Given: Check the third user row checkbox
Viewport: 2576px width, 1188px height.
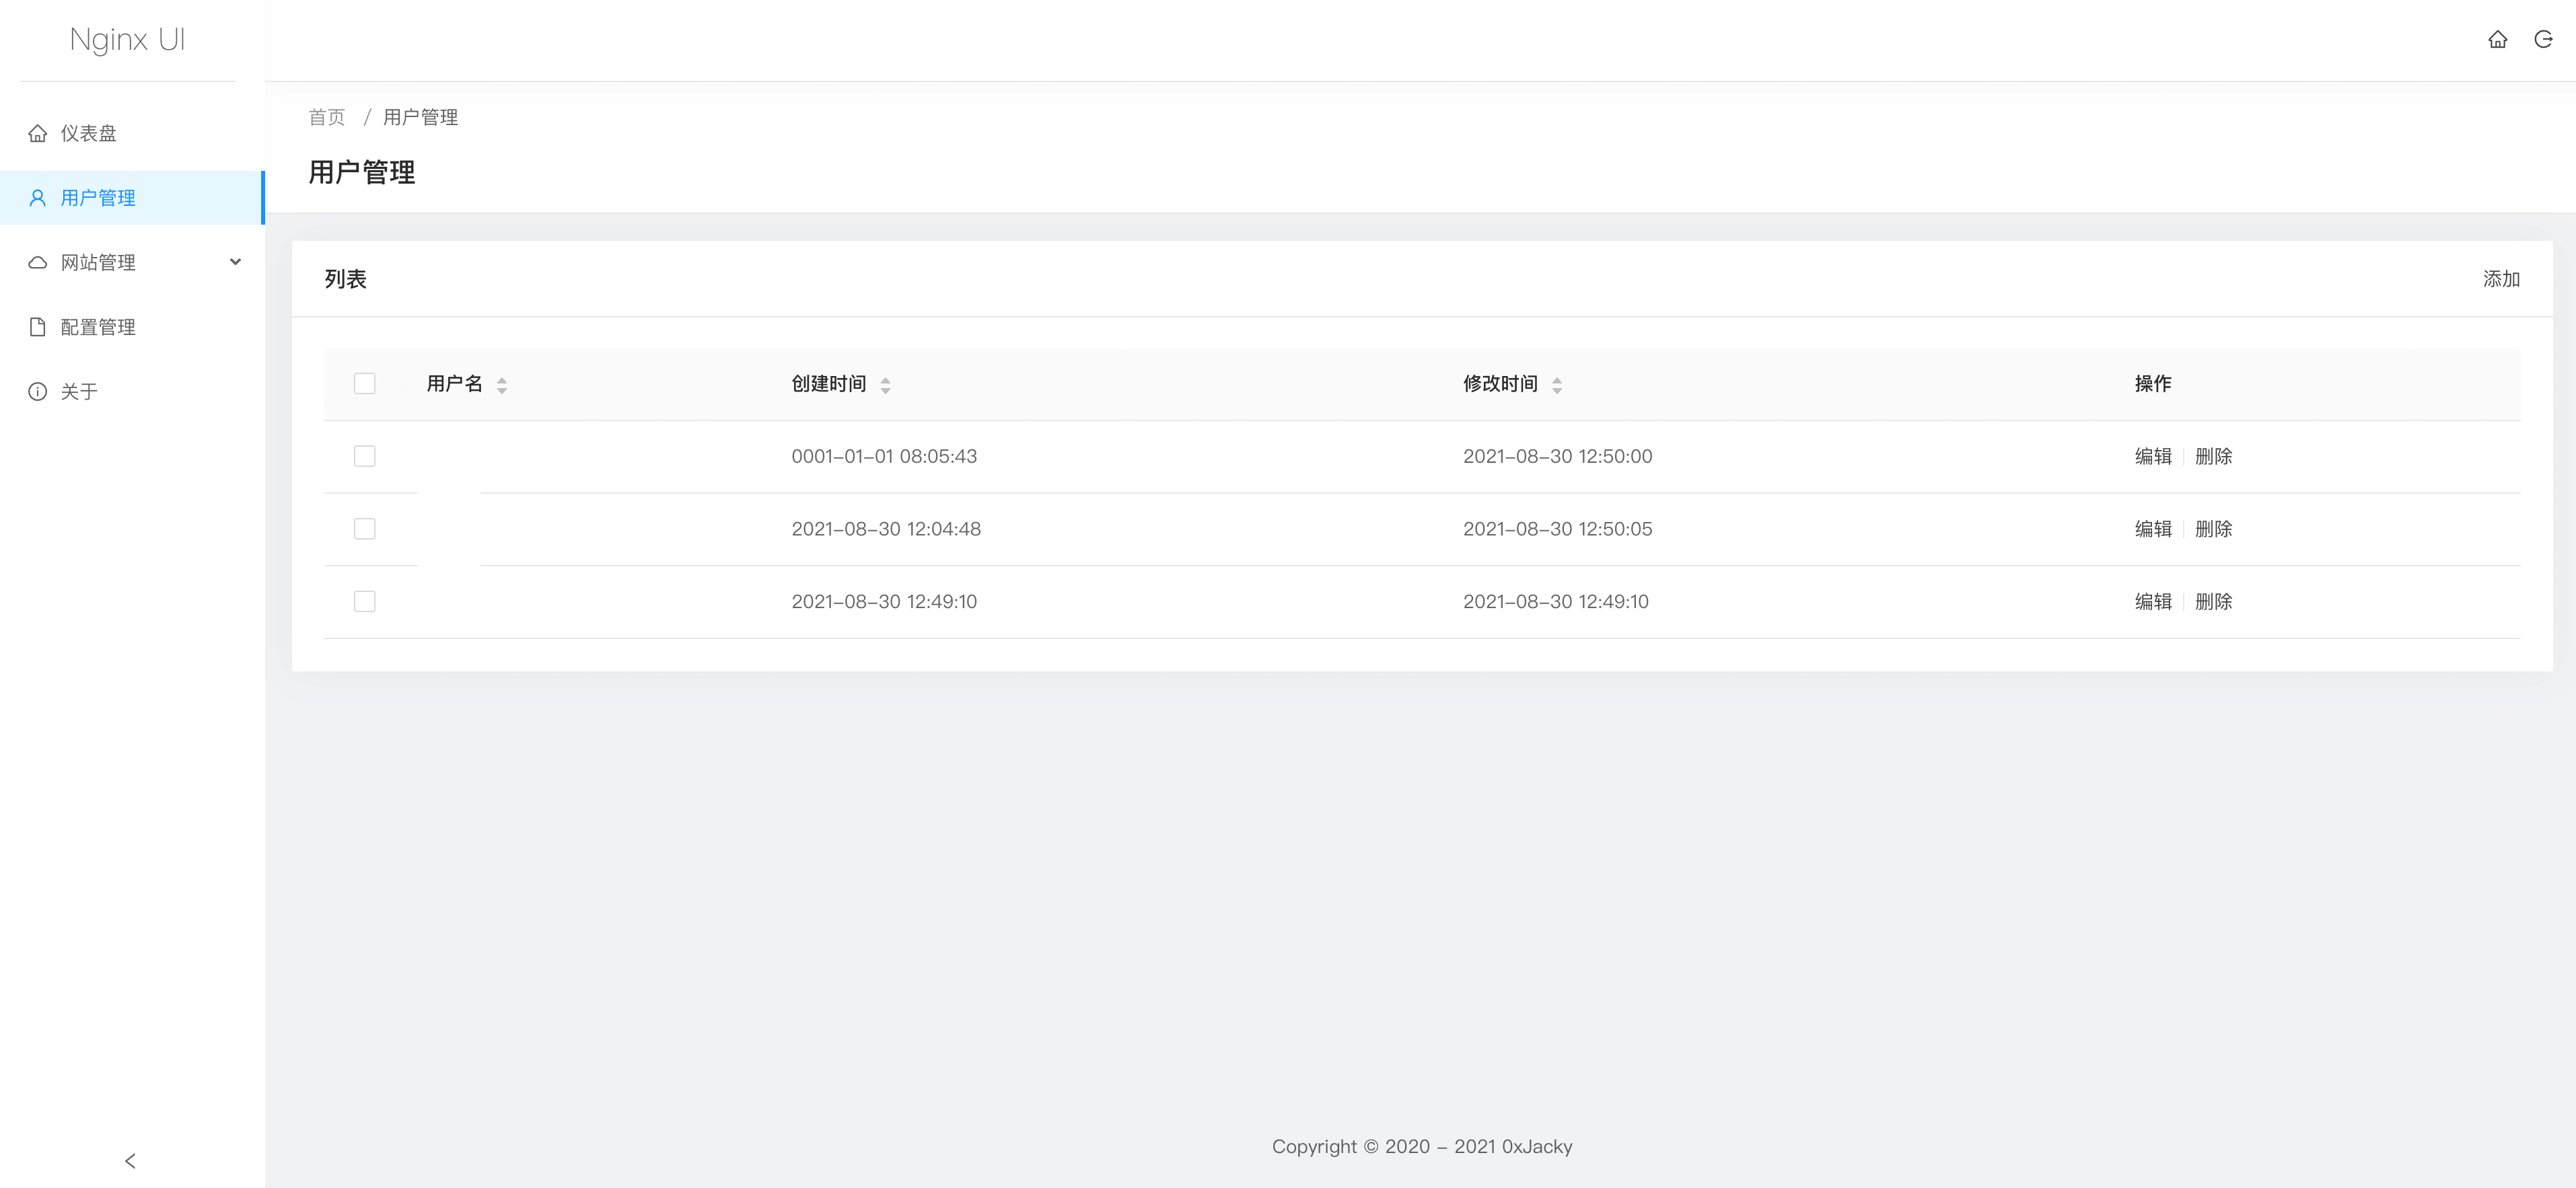Looking at the screenshot, I should tap(365, 601).
